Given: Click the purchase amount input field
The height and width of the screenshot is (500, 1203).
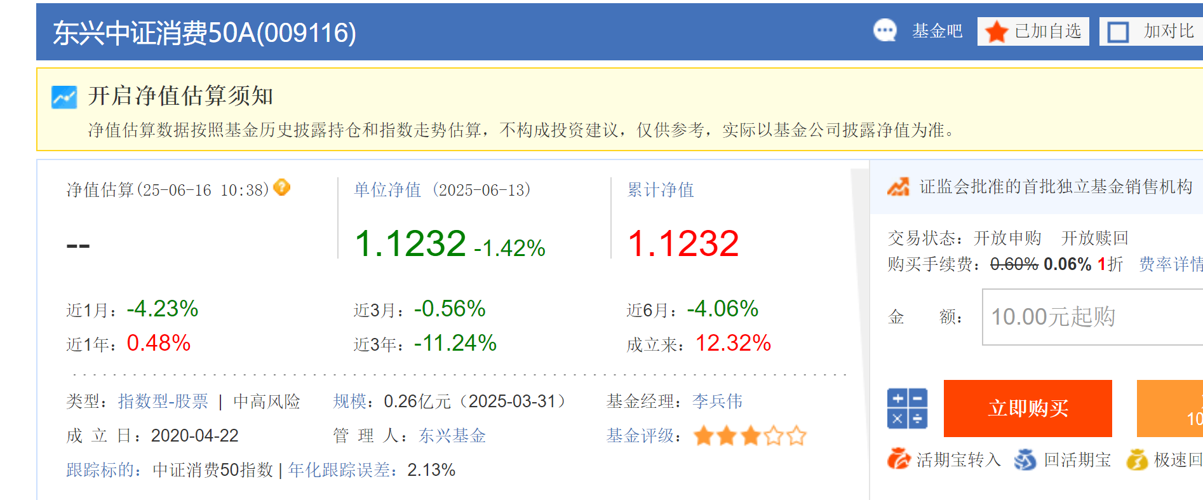Looking at the screenshot, I should click(1092, 317).
